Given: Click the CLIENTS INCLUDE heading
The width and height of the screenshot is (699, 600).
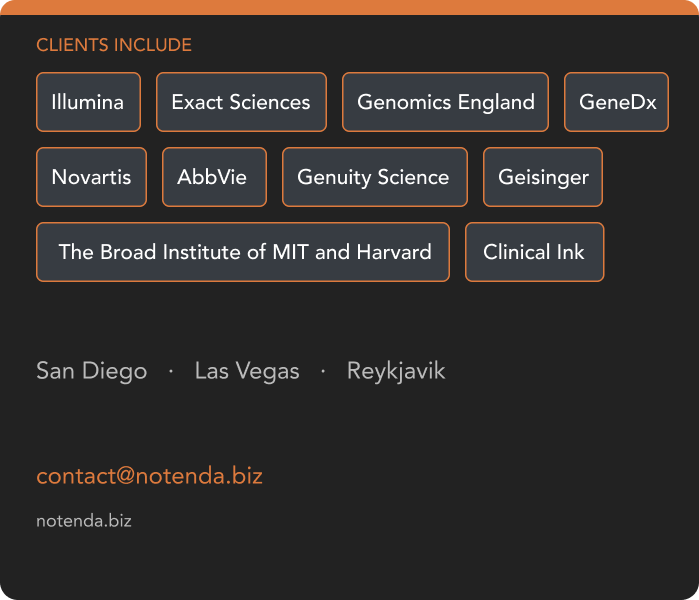Looking at the screenshot, I should click(x=114, y=45).
